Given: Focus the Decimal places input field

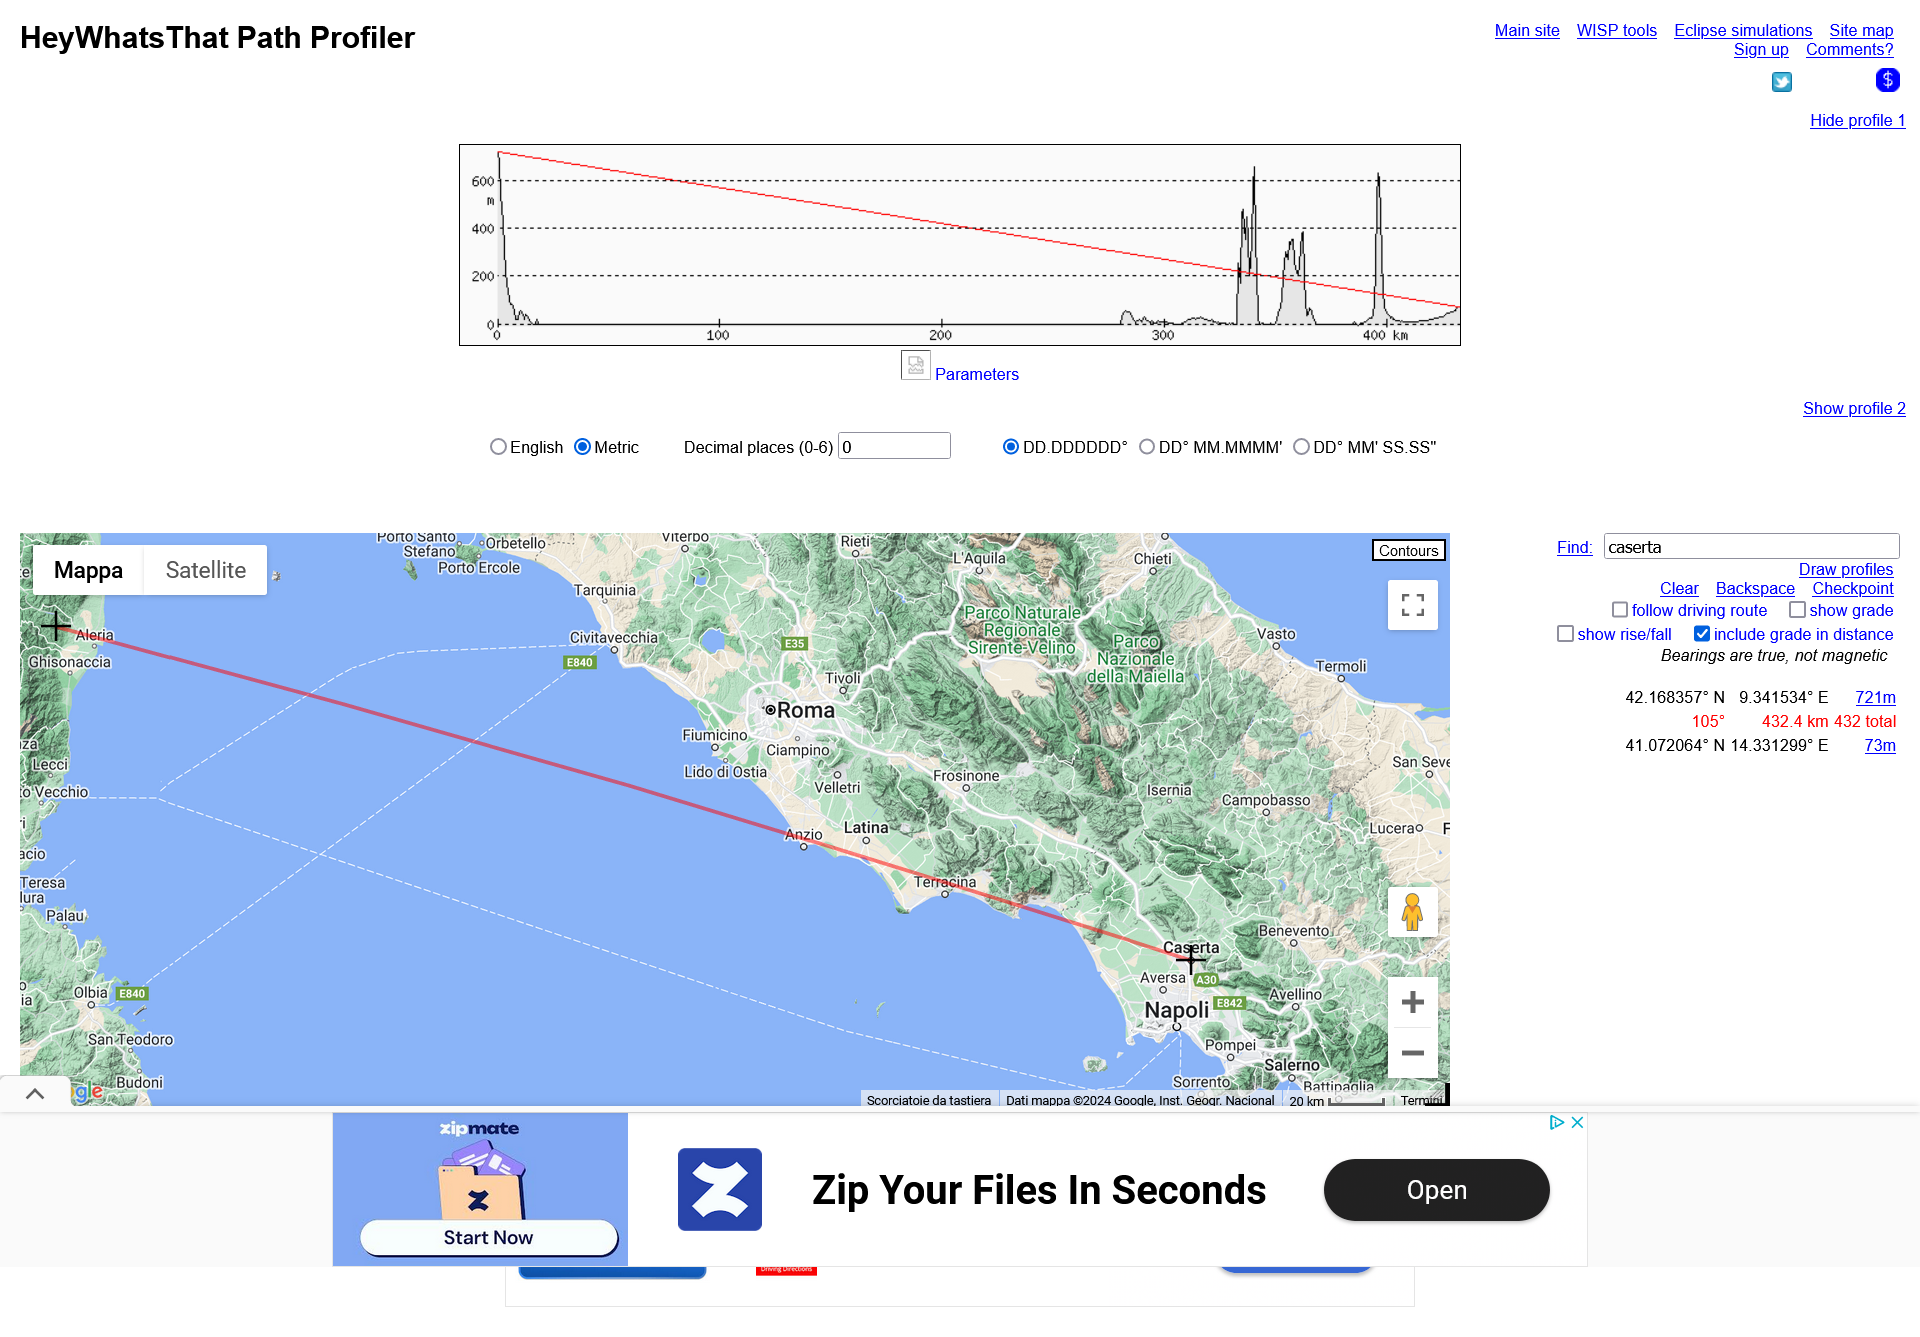Looking at the screenshot, I should coord(894,446).
